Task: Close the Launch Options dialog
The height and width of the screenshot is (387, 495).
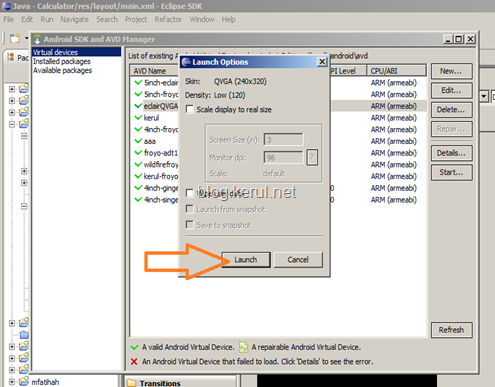Action: 322,62
